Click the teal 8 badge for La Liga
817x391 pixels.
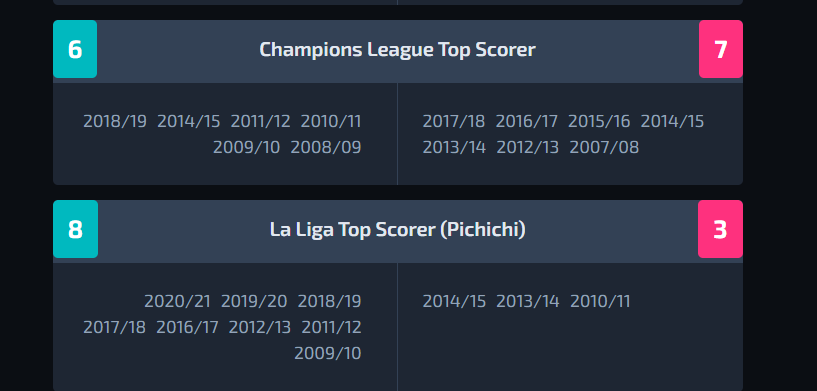click(76, 229)
